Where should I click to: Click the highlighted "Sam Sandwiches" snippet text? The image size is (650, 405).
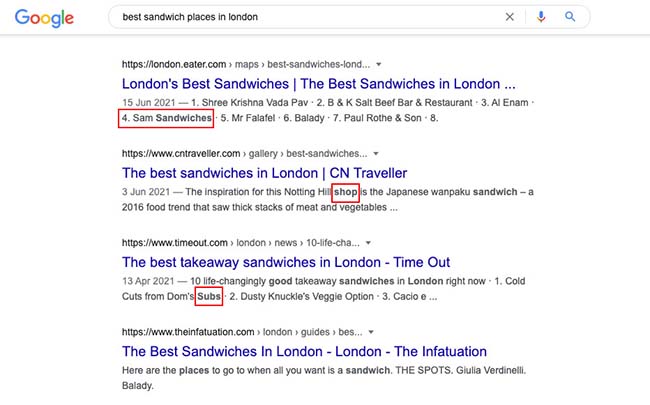pyautogui.click(x=166, y=119)
